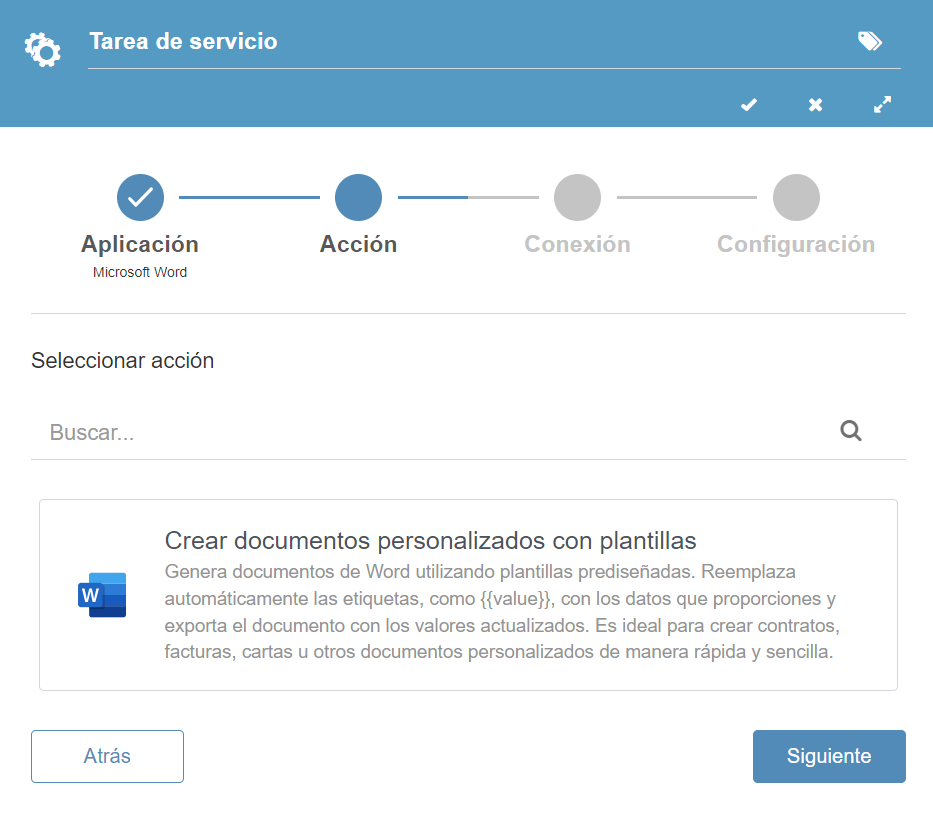Select the Configuración step circle
Viewport: 933px width, 820px height.
click(x=796, y=198)
